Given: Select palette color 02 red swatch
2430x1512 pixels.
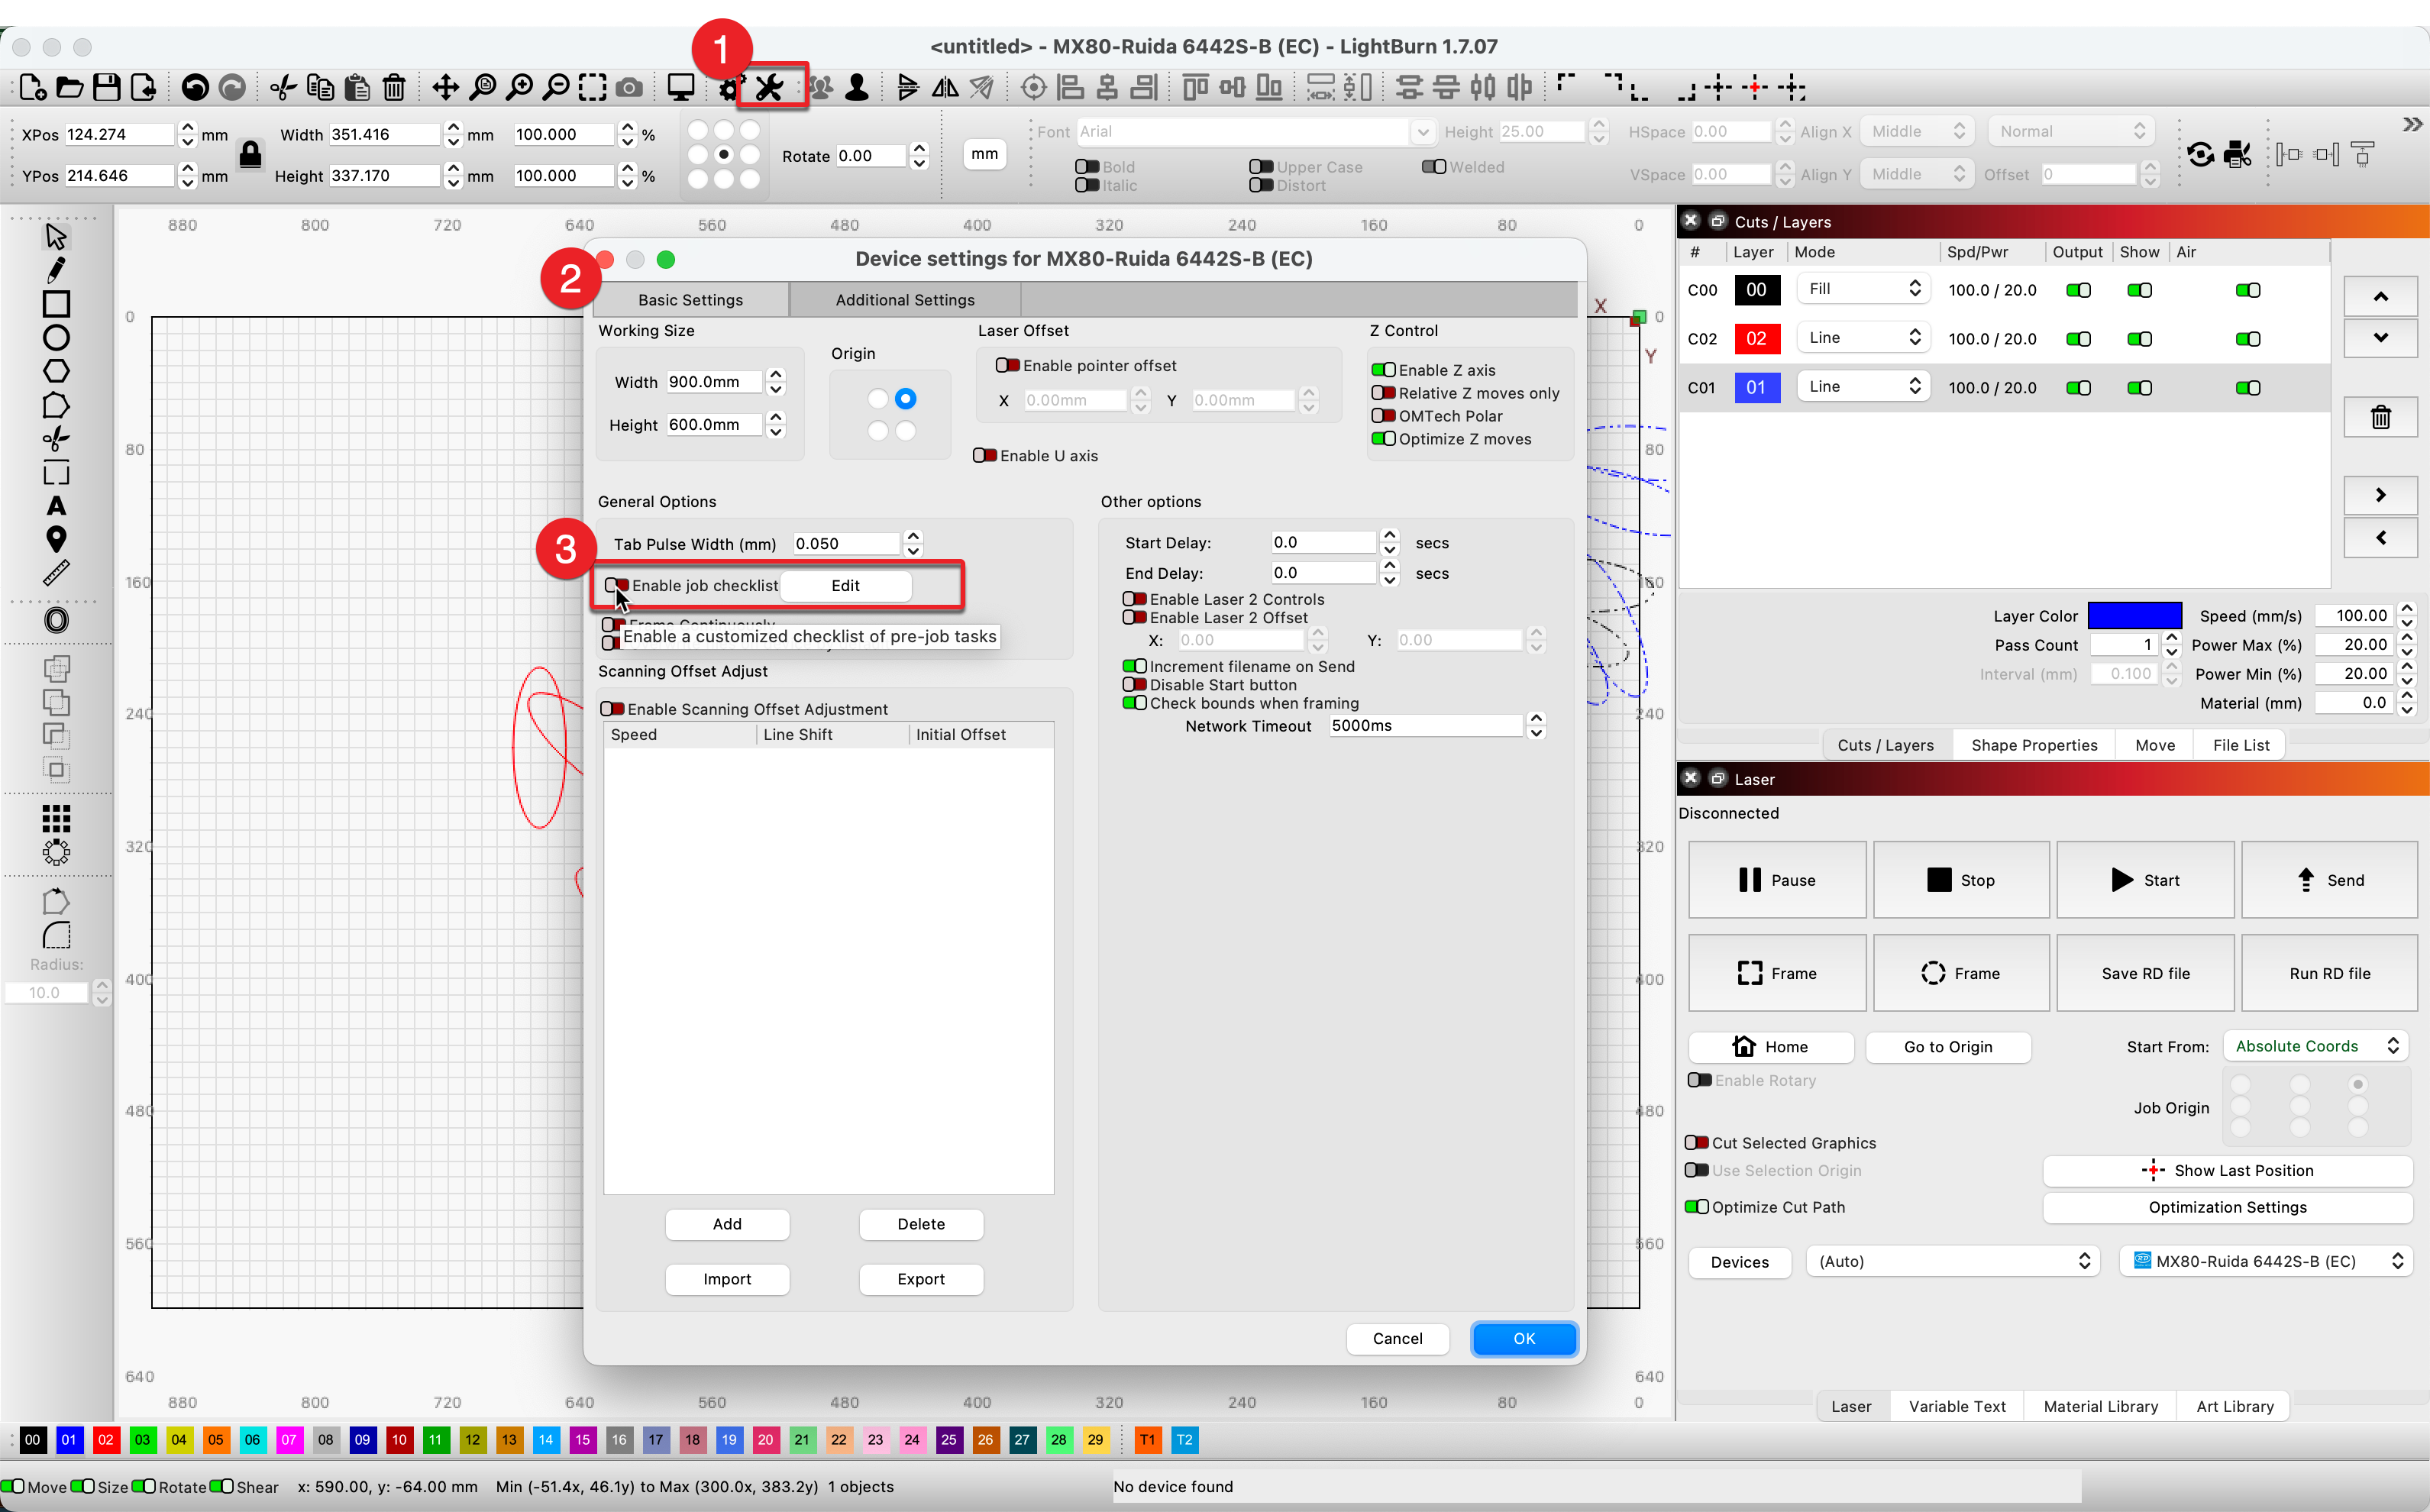Looking at the screenshot, I should point(105,1439).
